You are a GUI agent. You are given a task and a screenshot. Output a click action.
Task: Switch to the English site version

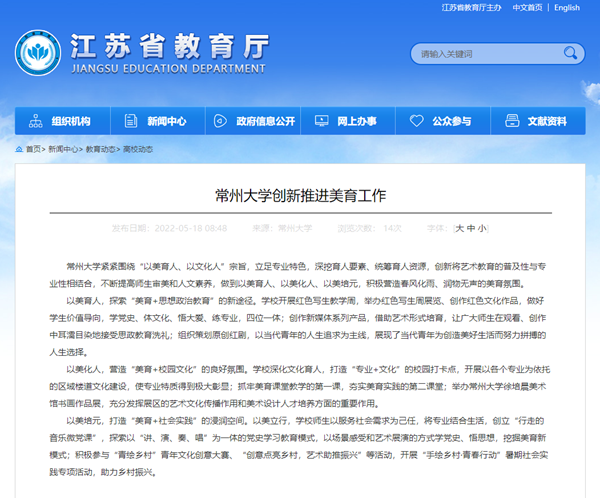coord(565,8)
